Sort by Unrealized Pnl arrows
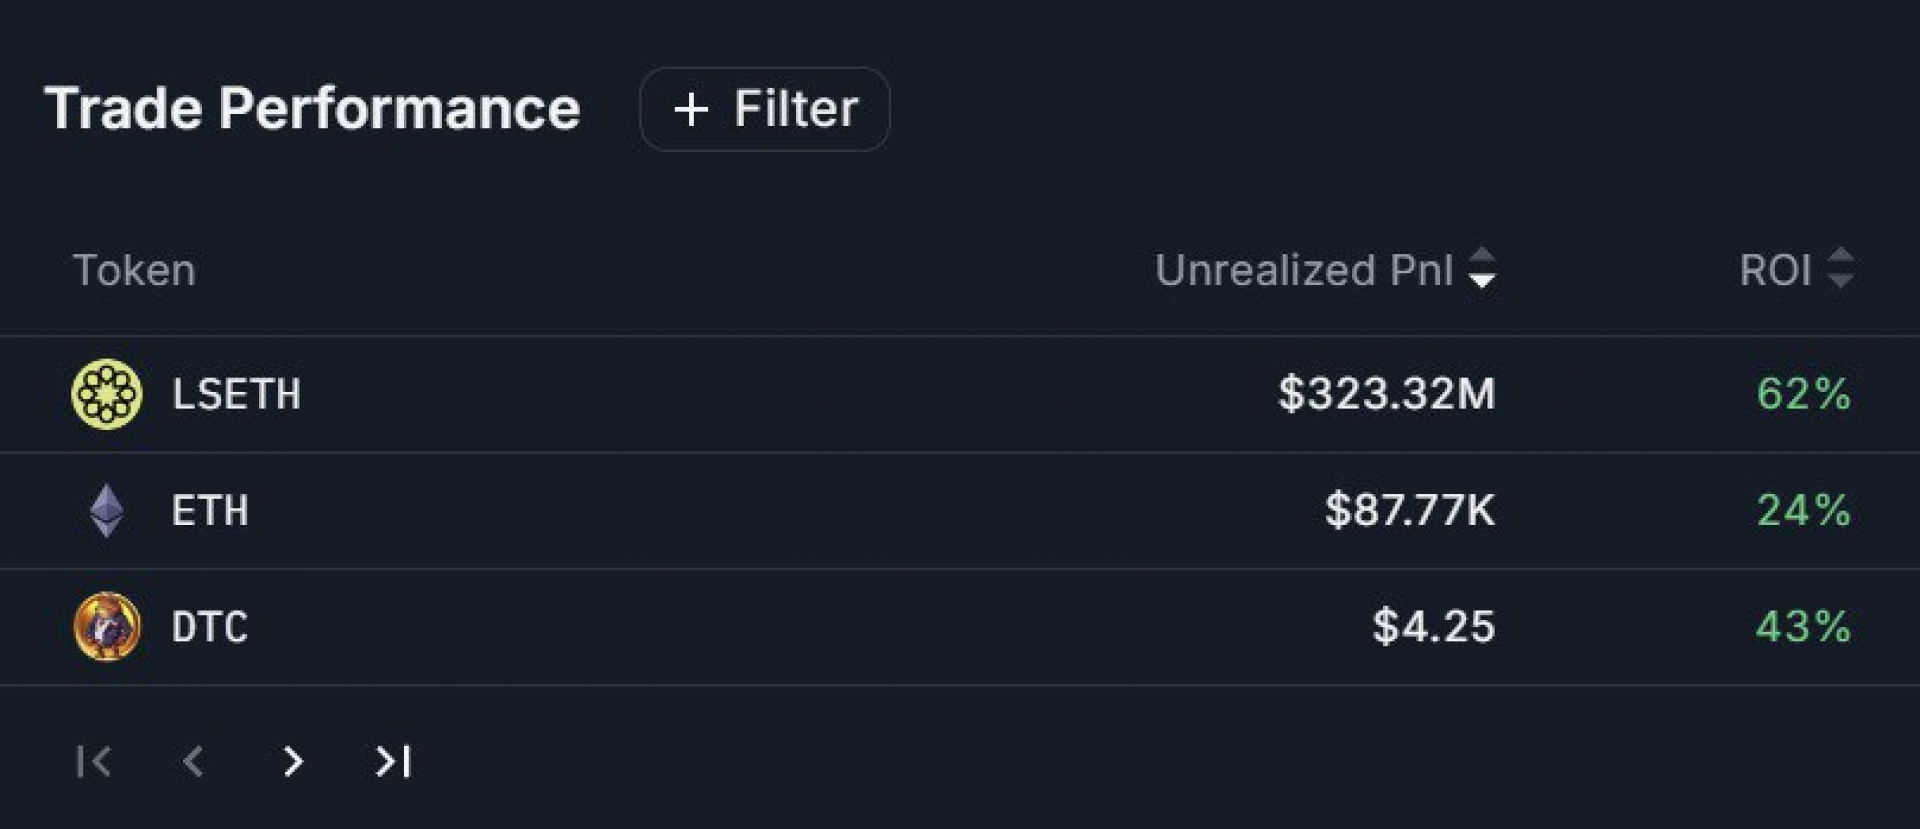The height and width of the screenshot is (829, 1920). 1482,269
